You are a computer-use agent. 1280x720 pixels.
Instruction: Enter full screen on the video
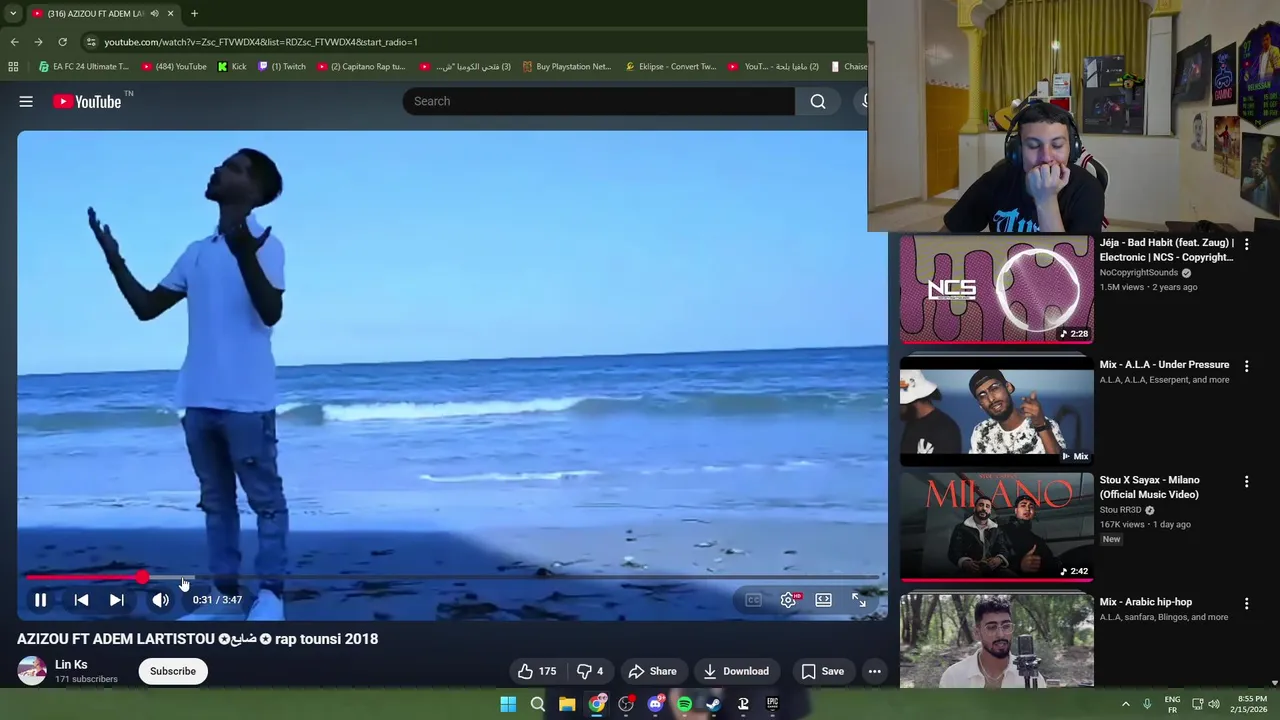click(859, 600)
